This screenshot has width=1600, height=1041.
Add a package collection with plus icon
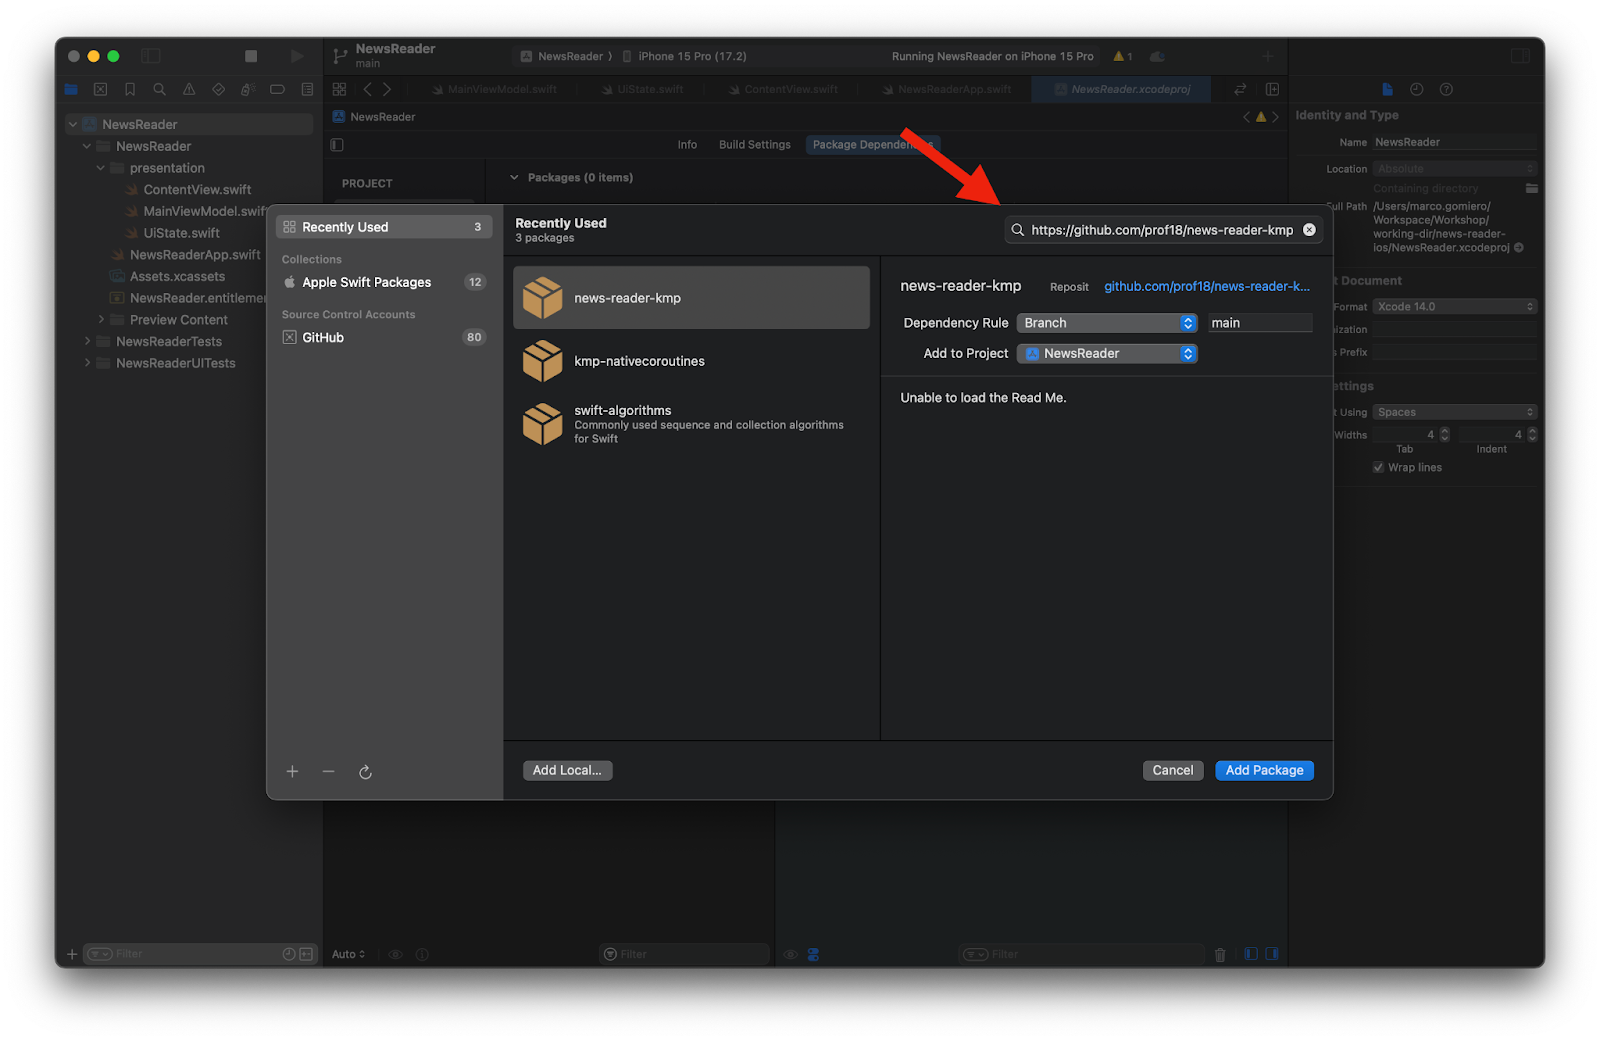point(292,771)
